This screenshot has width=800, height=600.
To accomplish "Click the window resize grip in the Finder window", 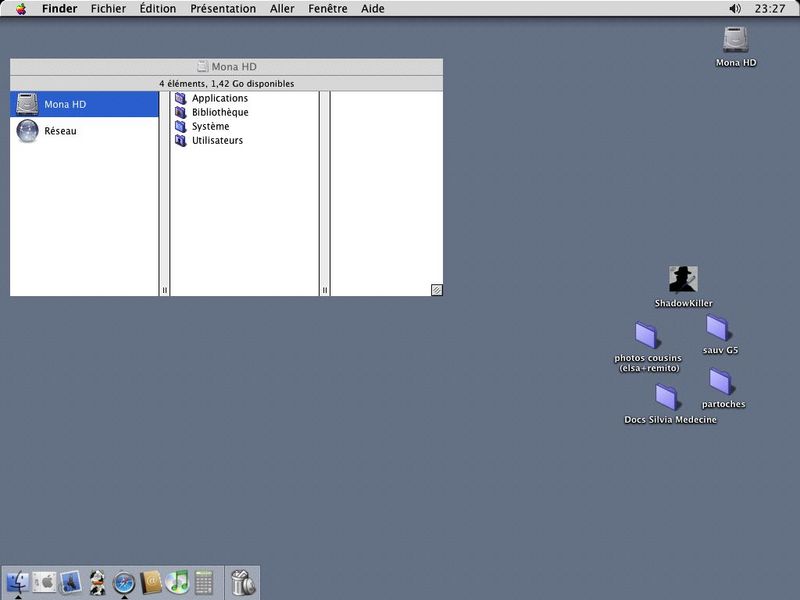I will point(437,290).
